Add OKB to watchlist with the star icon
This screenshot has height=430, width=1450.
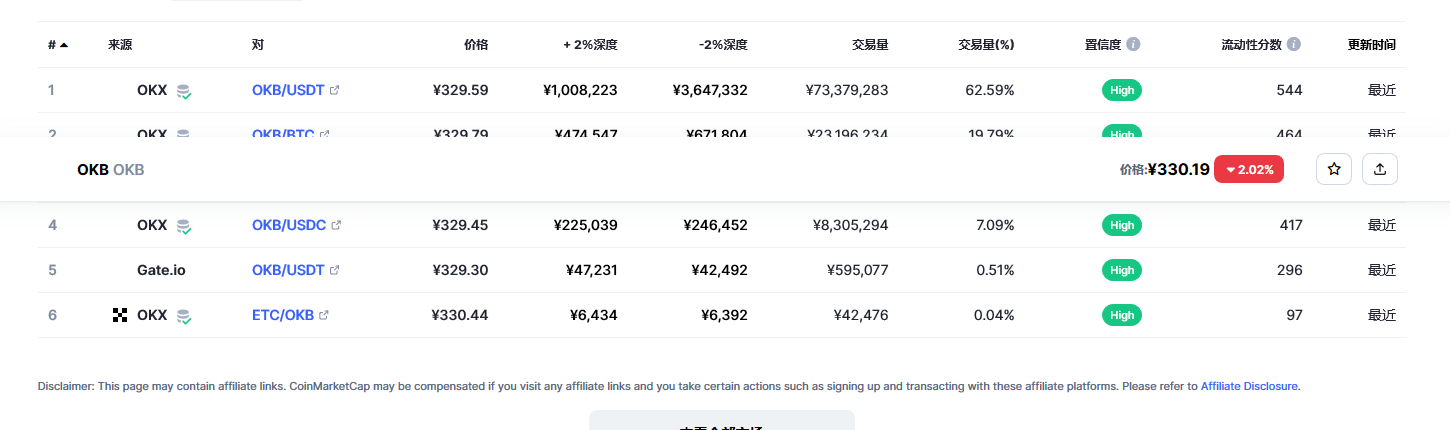[1333, 170]
